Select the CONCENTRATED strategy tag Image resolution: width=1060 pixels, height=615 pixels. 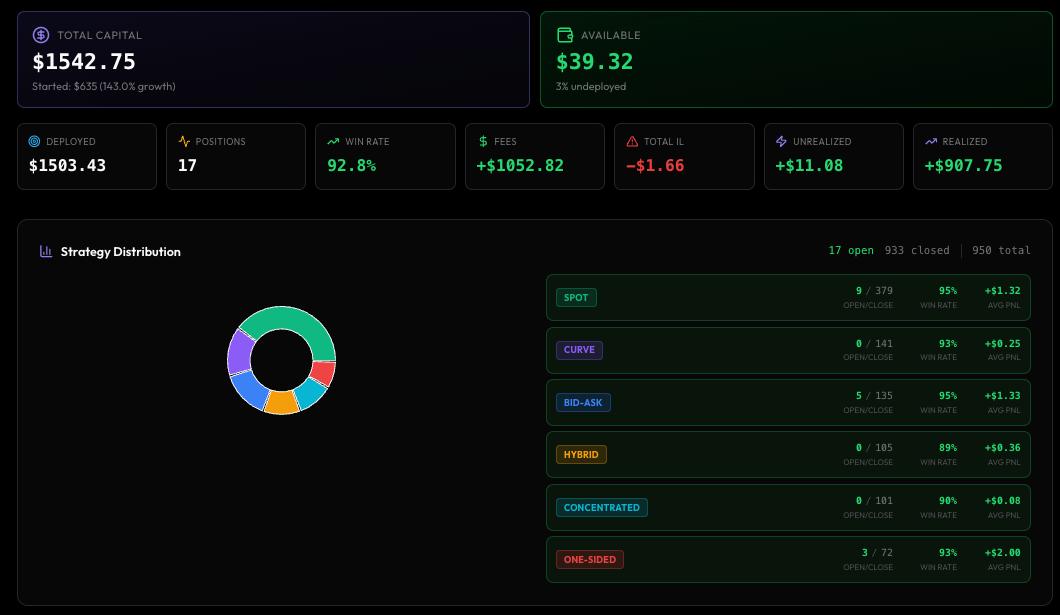pyautogui.click(x=602, y=508)
